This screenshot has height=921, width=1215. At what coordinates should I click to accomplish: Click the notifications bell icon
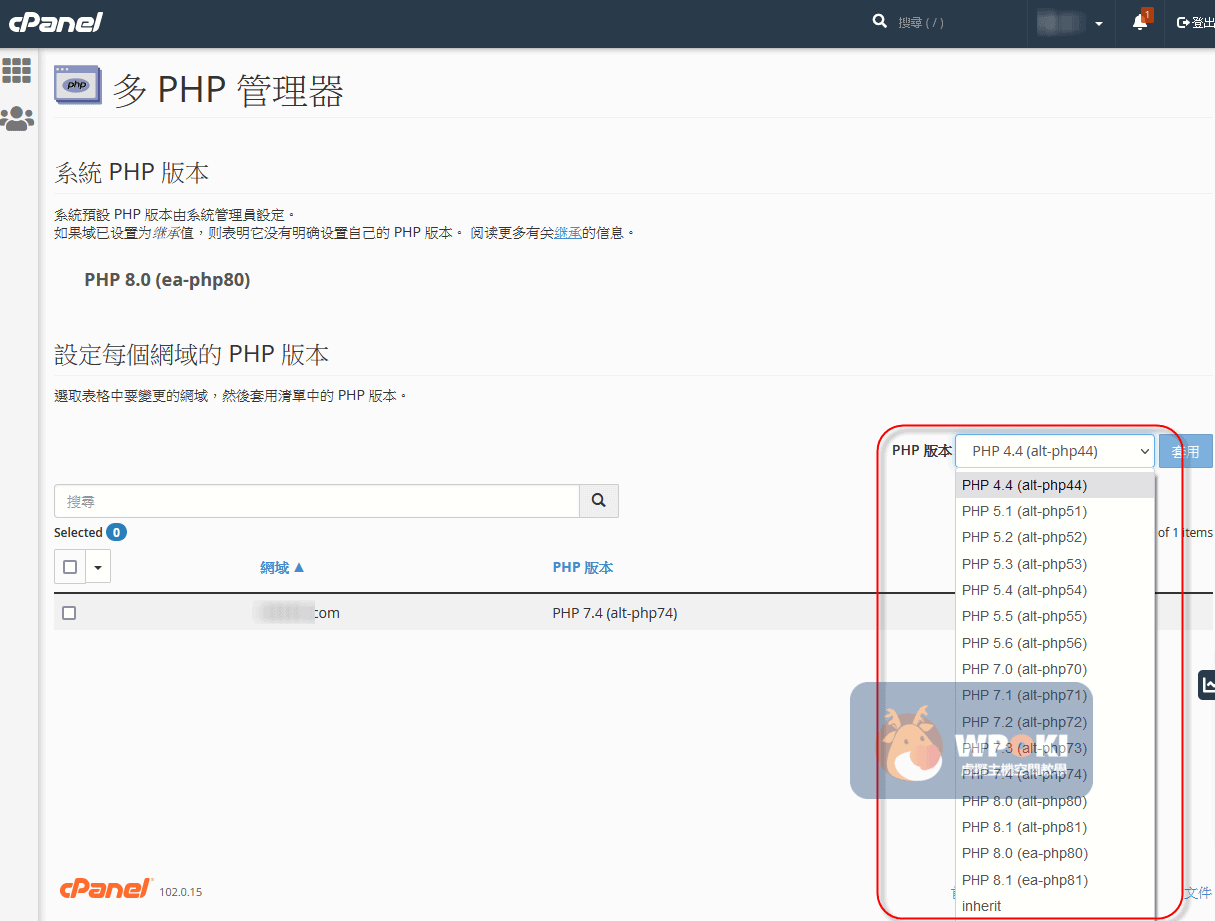pos(1140,22)
